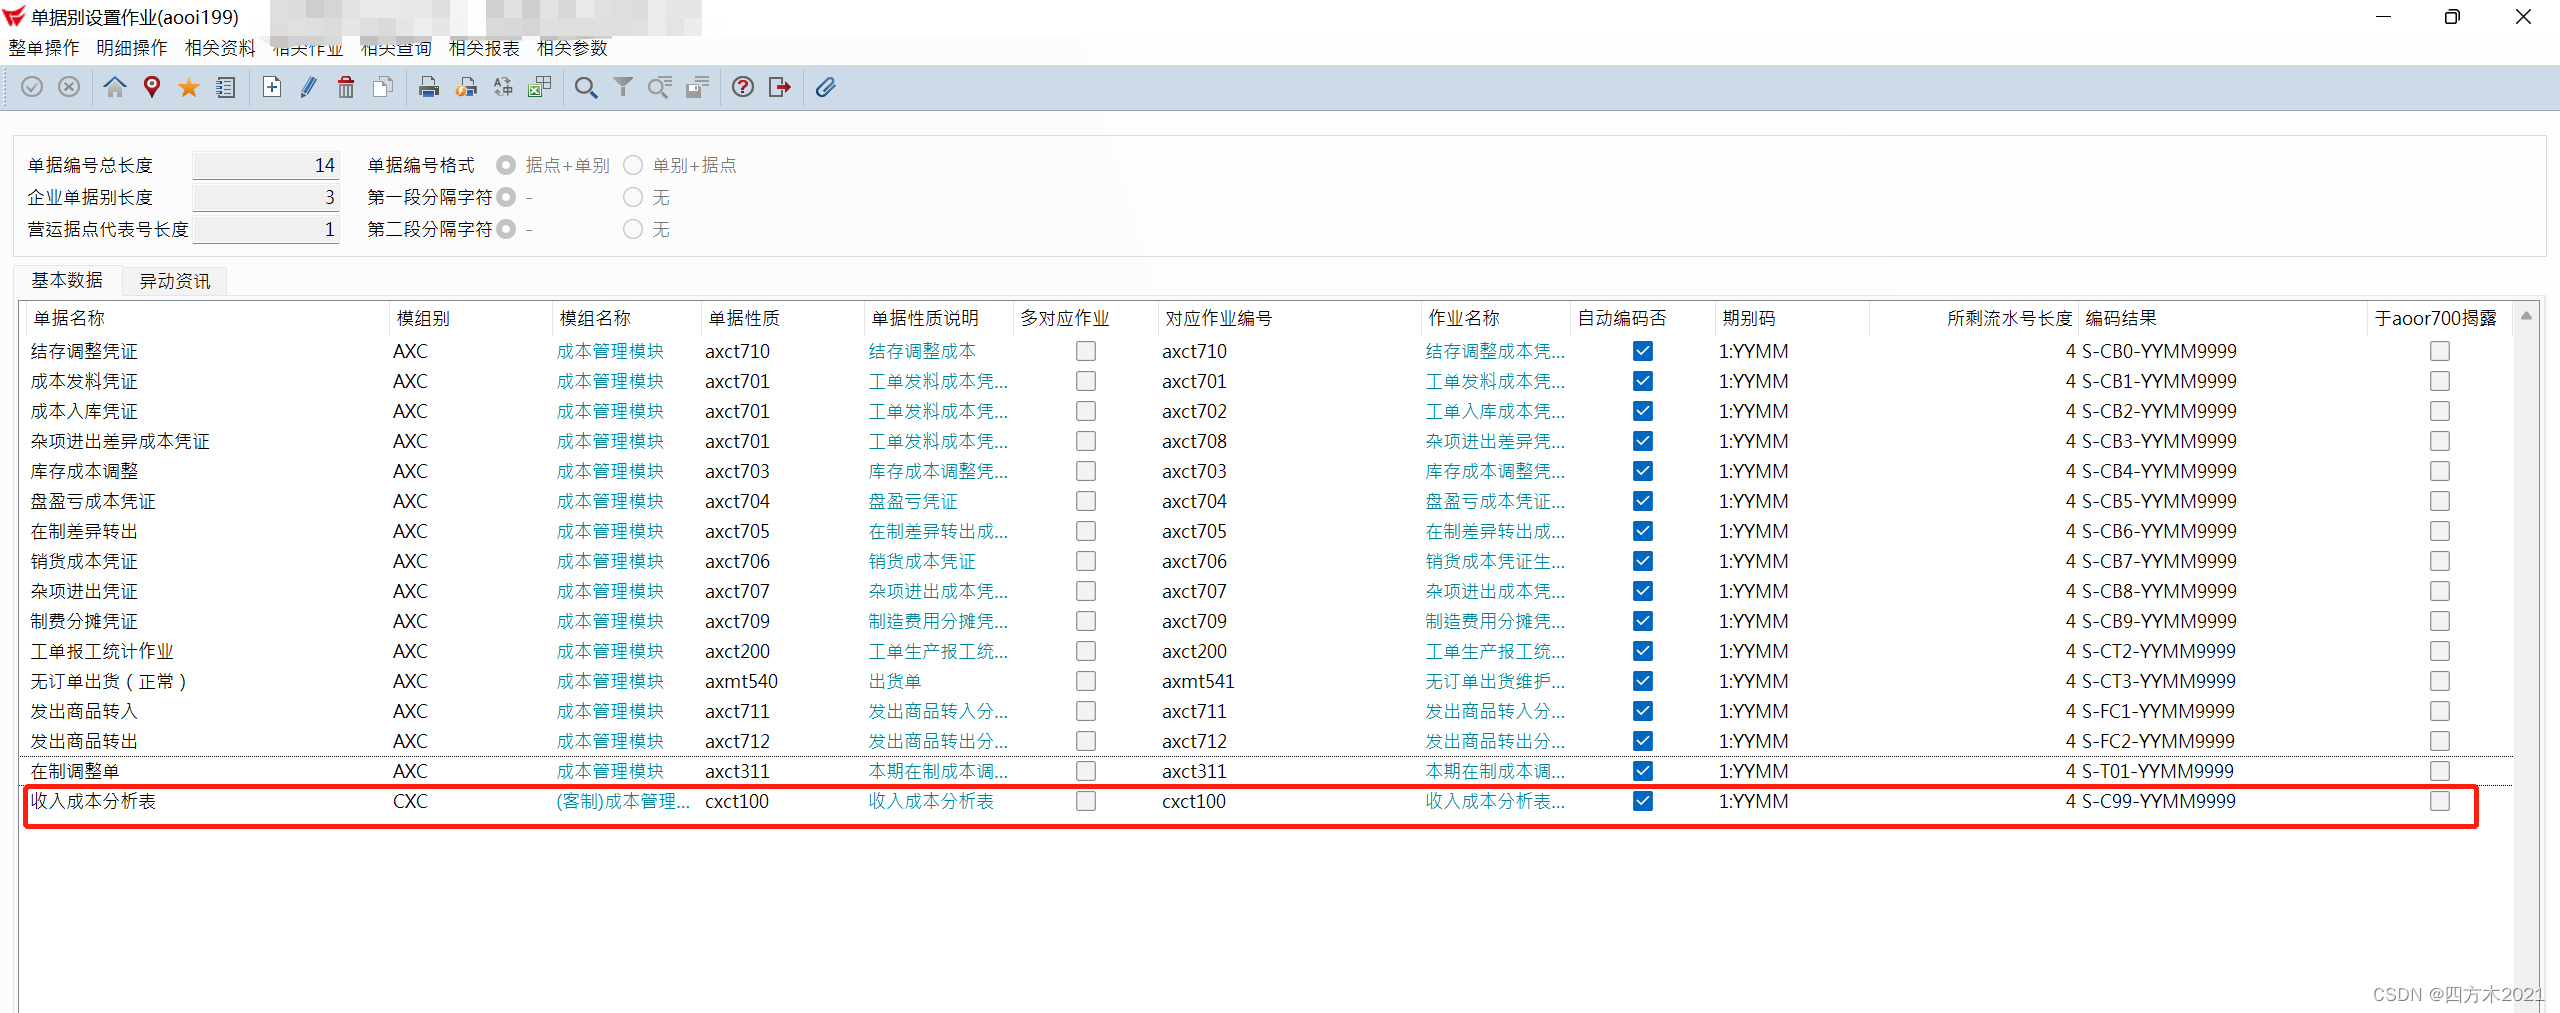2560x1013 pixels.
Task: Click the help question mark icon
Action: (x=742, y=87)
